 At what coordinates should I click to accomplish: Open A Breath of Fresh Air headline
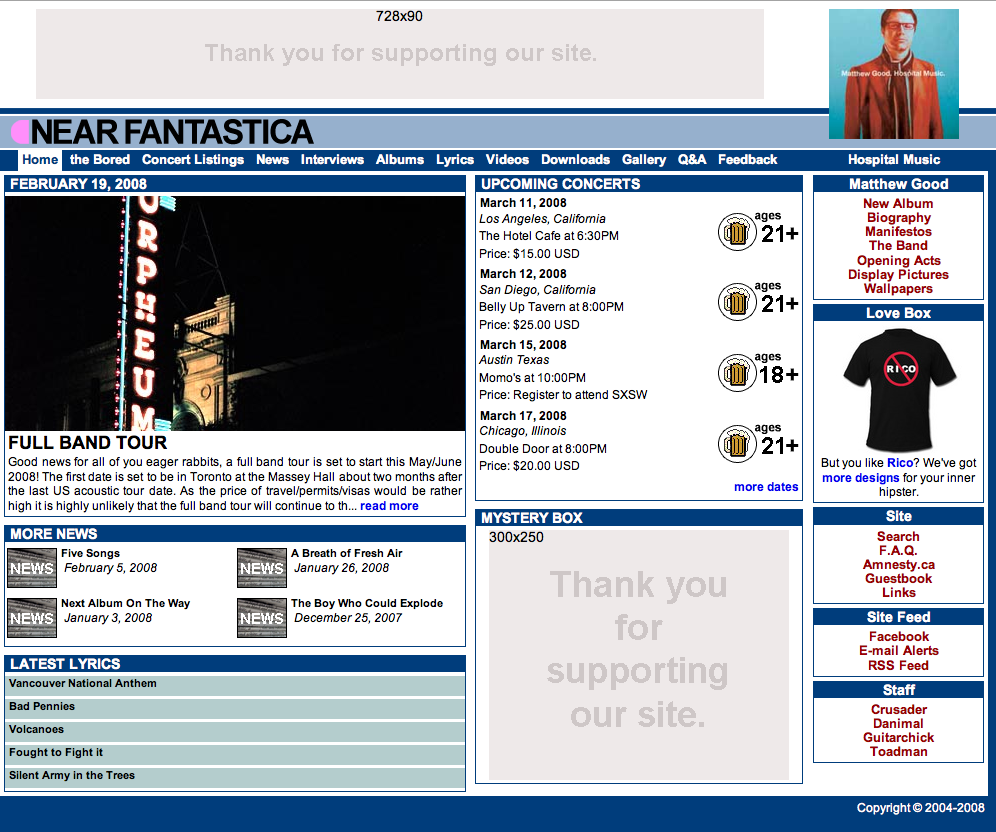pos(347,553)
